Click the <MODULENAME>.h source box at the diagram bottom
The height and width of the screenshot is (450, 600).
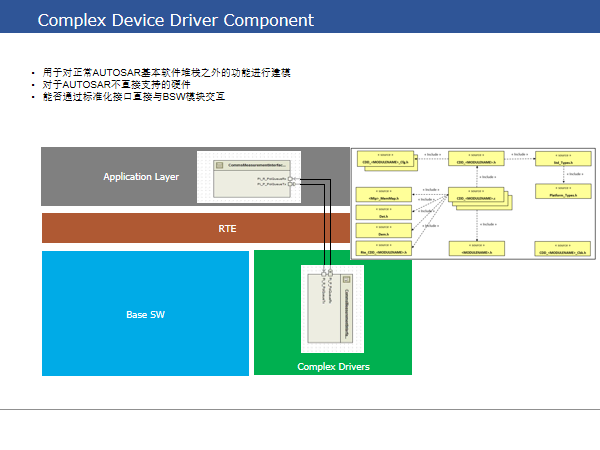click(x=477, y=248)
